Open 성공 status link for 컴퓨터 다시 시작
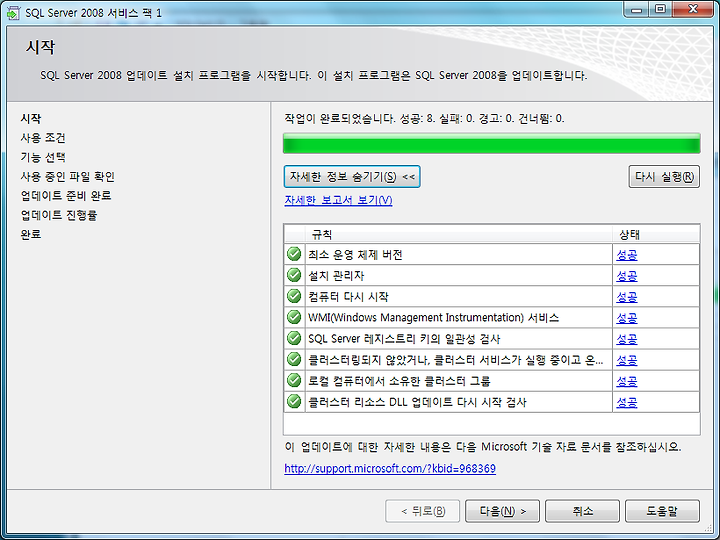Image resolution: width=720 pixels, height=540 pixels. [626, 297]
